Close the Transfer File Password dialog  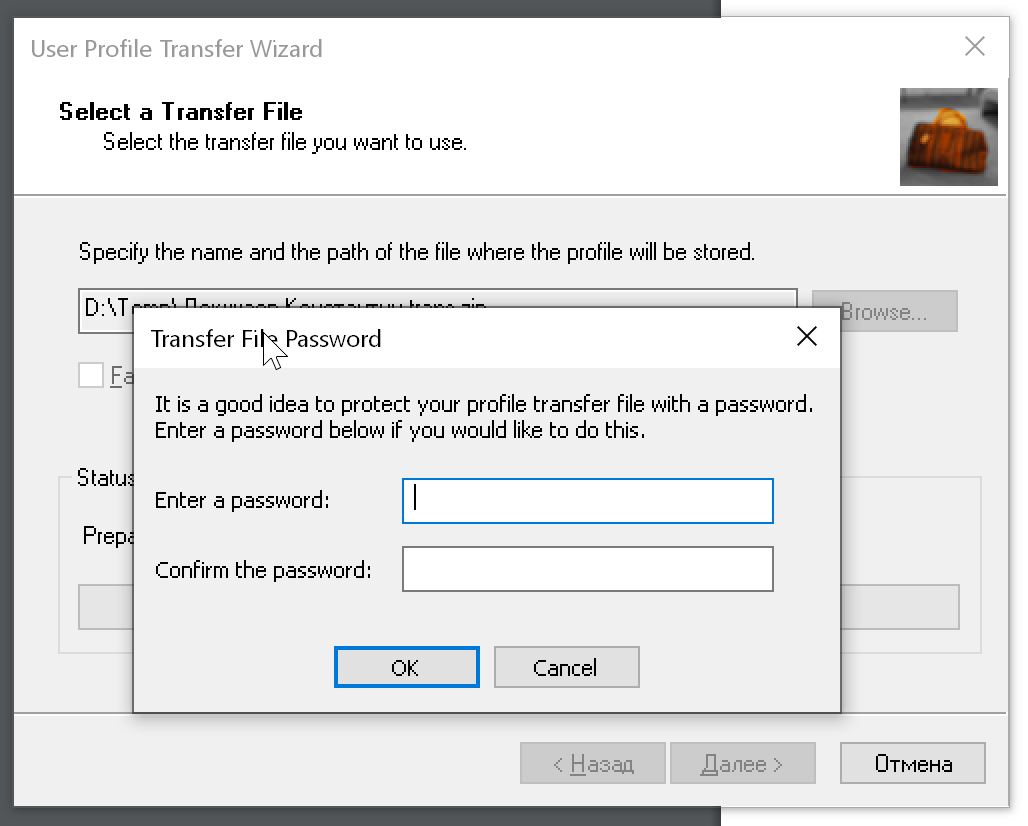[x=806, y=336]
